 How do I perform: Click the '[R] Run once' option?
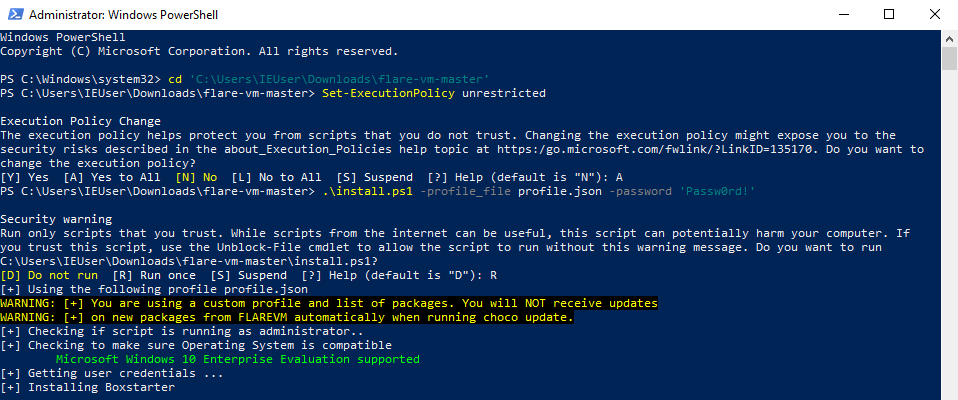pyautogui.click(x=158, y=275)
